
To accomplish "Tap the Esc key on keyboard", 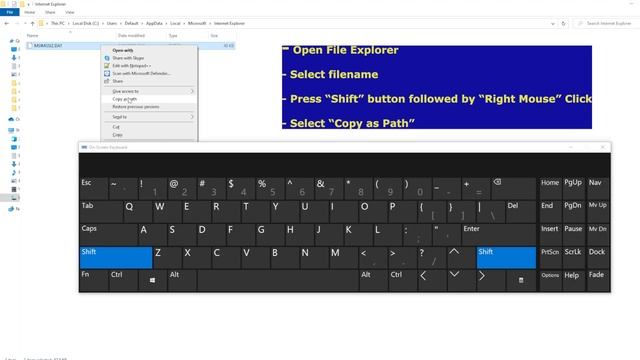I will tap(94, 188).
